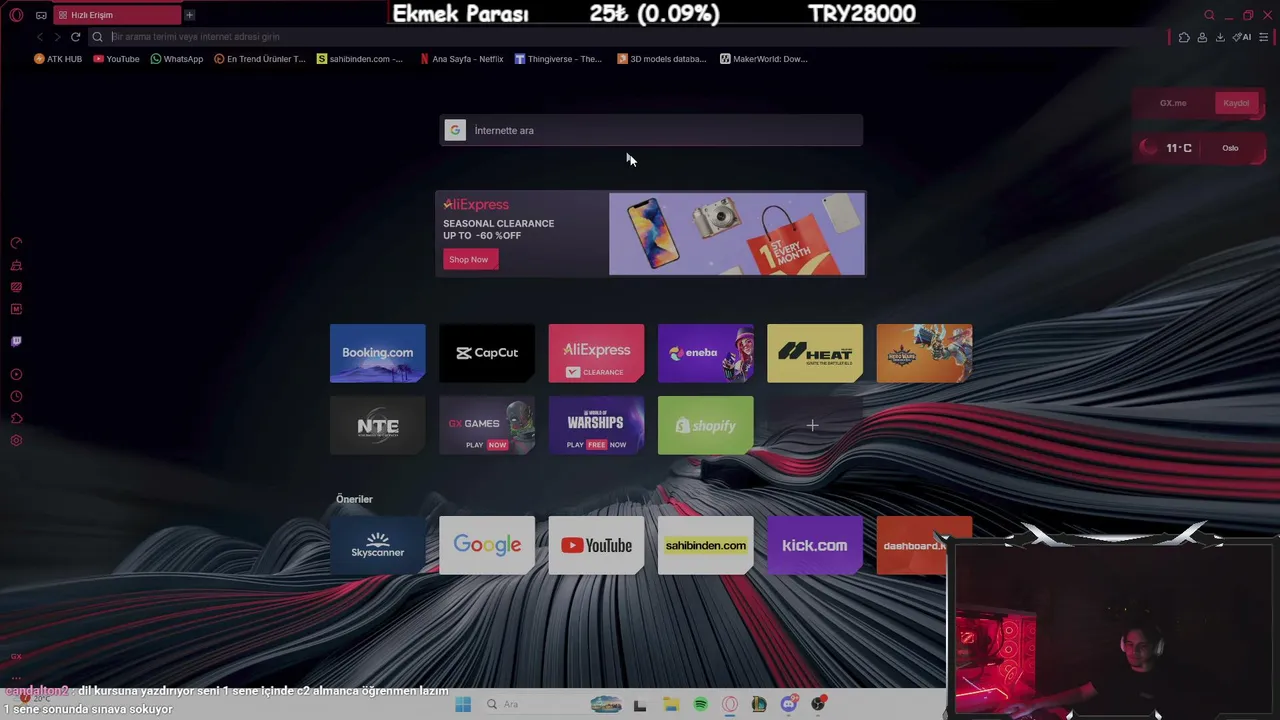Open the Skyscanner suggestion tile

pos(377,545)
